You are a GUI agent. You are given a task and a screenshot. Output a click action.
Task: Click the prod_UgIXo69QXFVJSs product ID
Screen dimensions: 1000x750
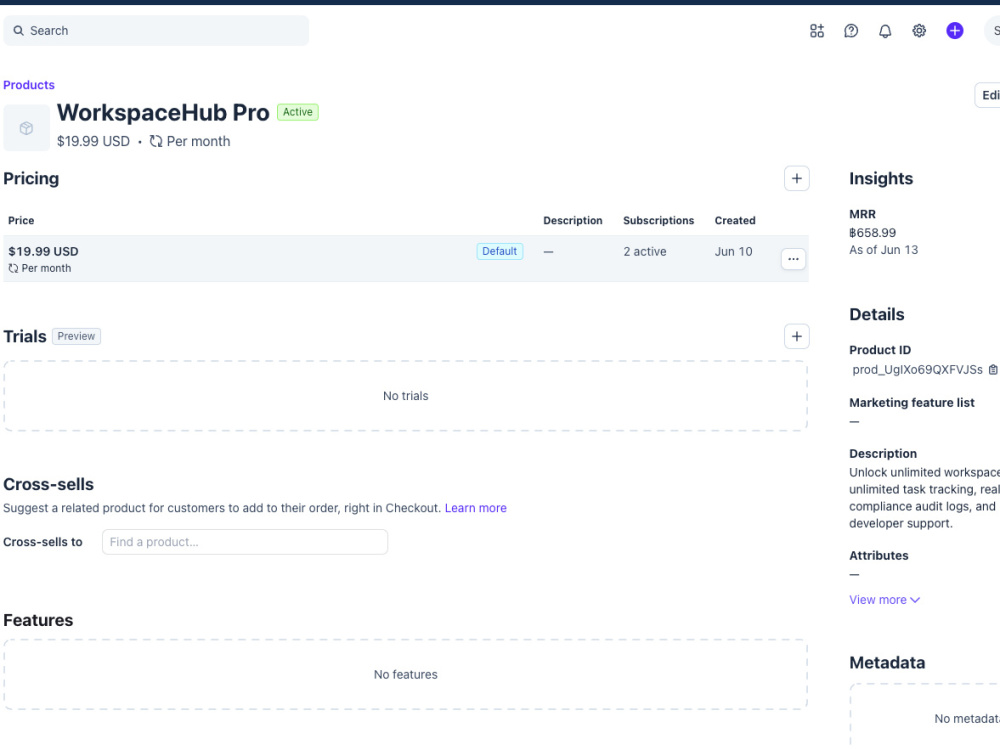(x=917, y=370)
